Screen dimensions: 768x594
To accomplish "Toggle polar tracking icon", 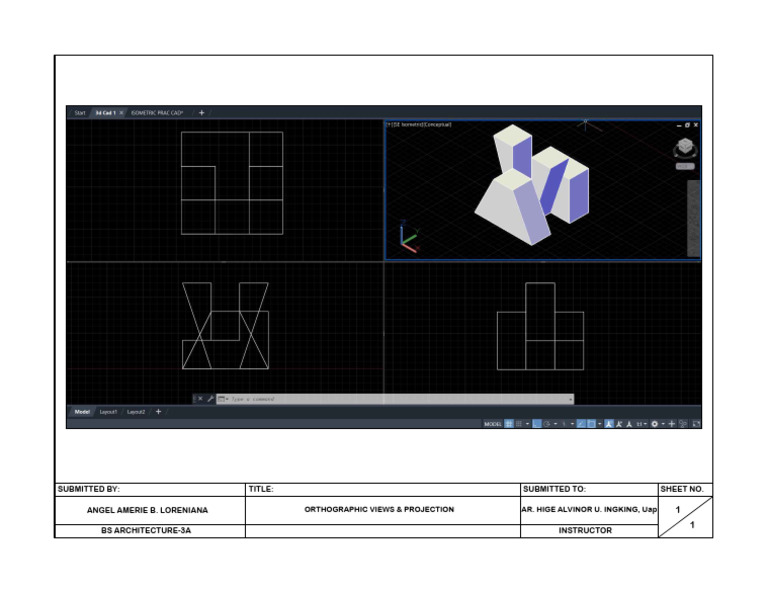I will 547,424.
